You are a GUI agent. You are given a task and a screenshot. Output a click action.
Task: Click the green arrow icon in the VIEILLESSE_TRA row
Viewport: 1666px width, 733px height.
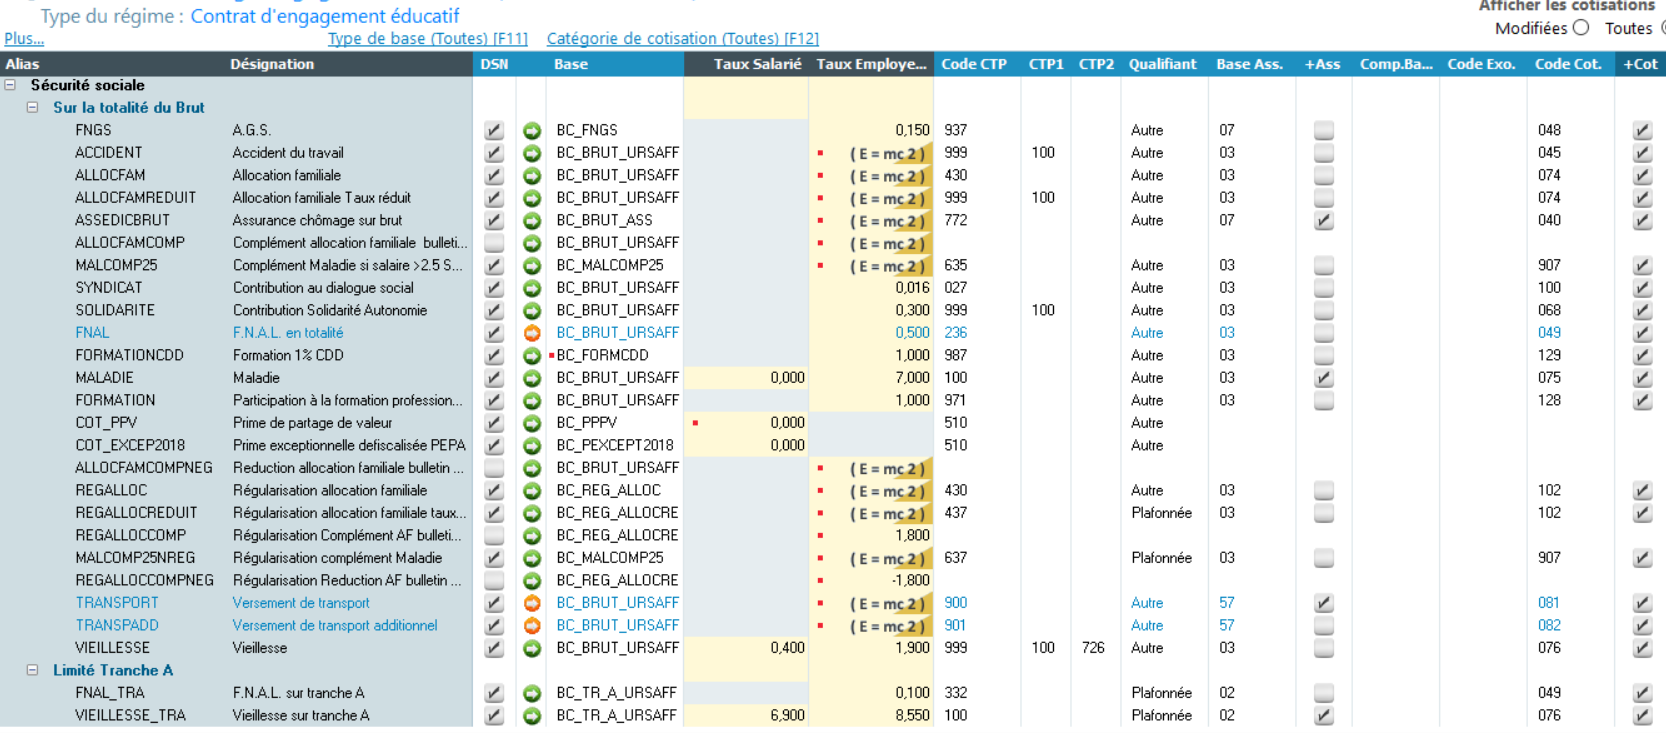[x=532, y=715]
